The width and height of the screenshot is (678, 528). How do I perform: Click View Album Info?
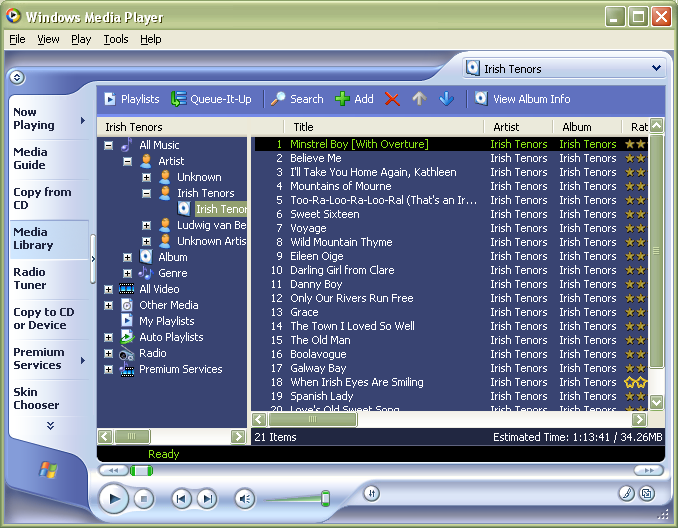pos(522,99)
